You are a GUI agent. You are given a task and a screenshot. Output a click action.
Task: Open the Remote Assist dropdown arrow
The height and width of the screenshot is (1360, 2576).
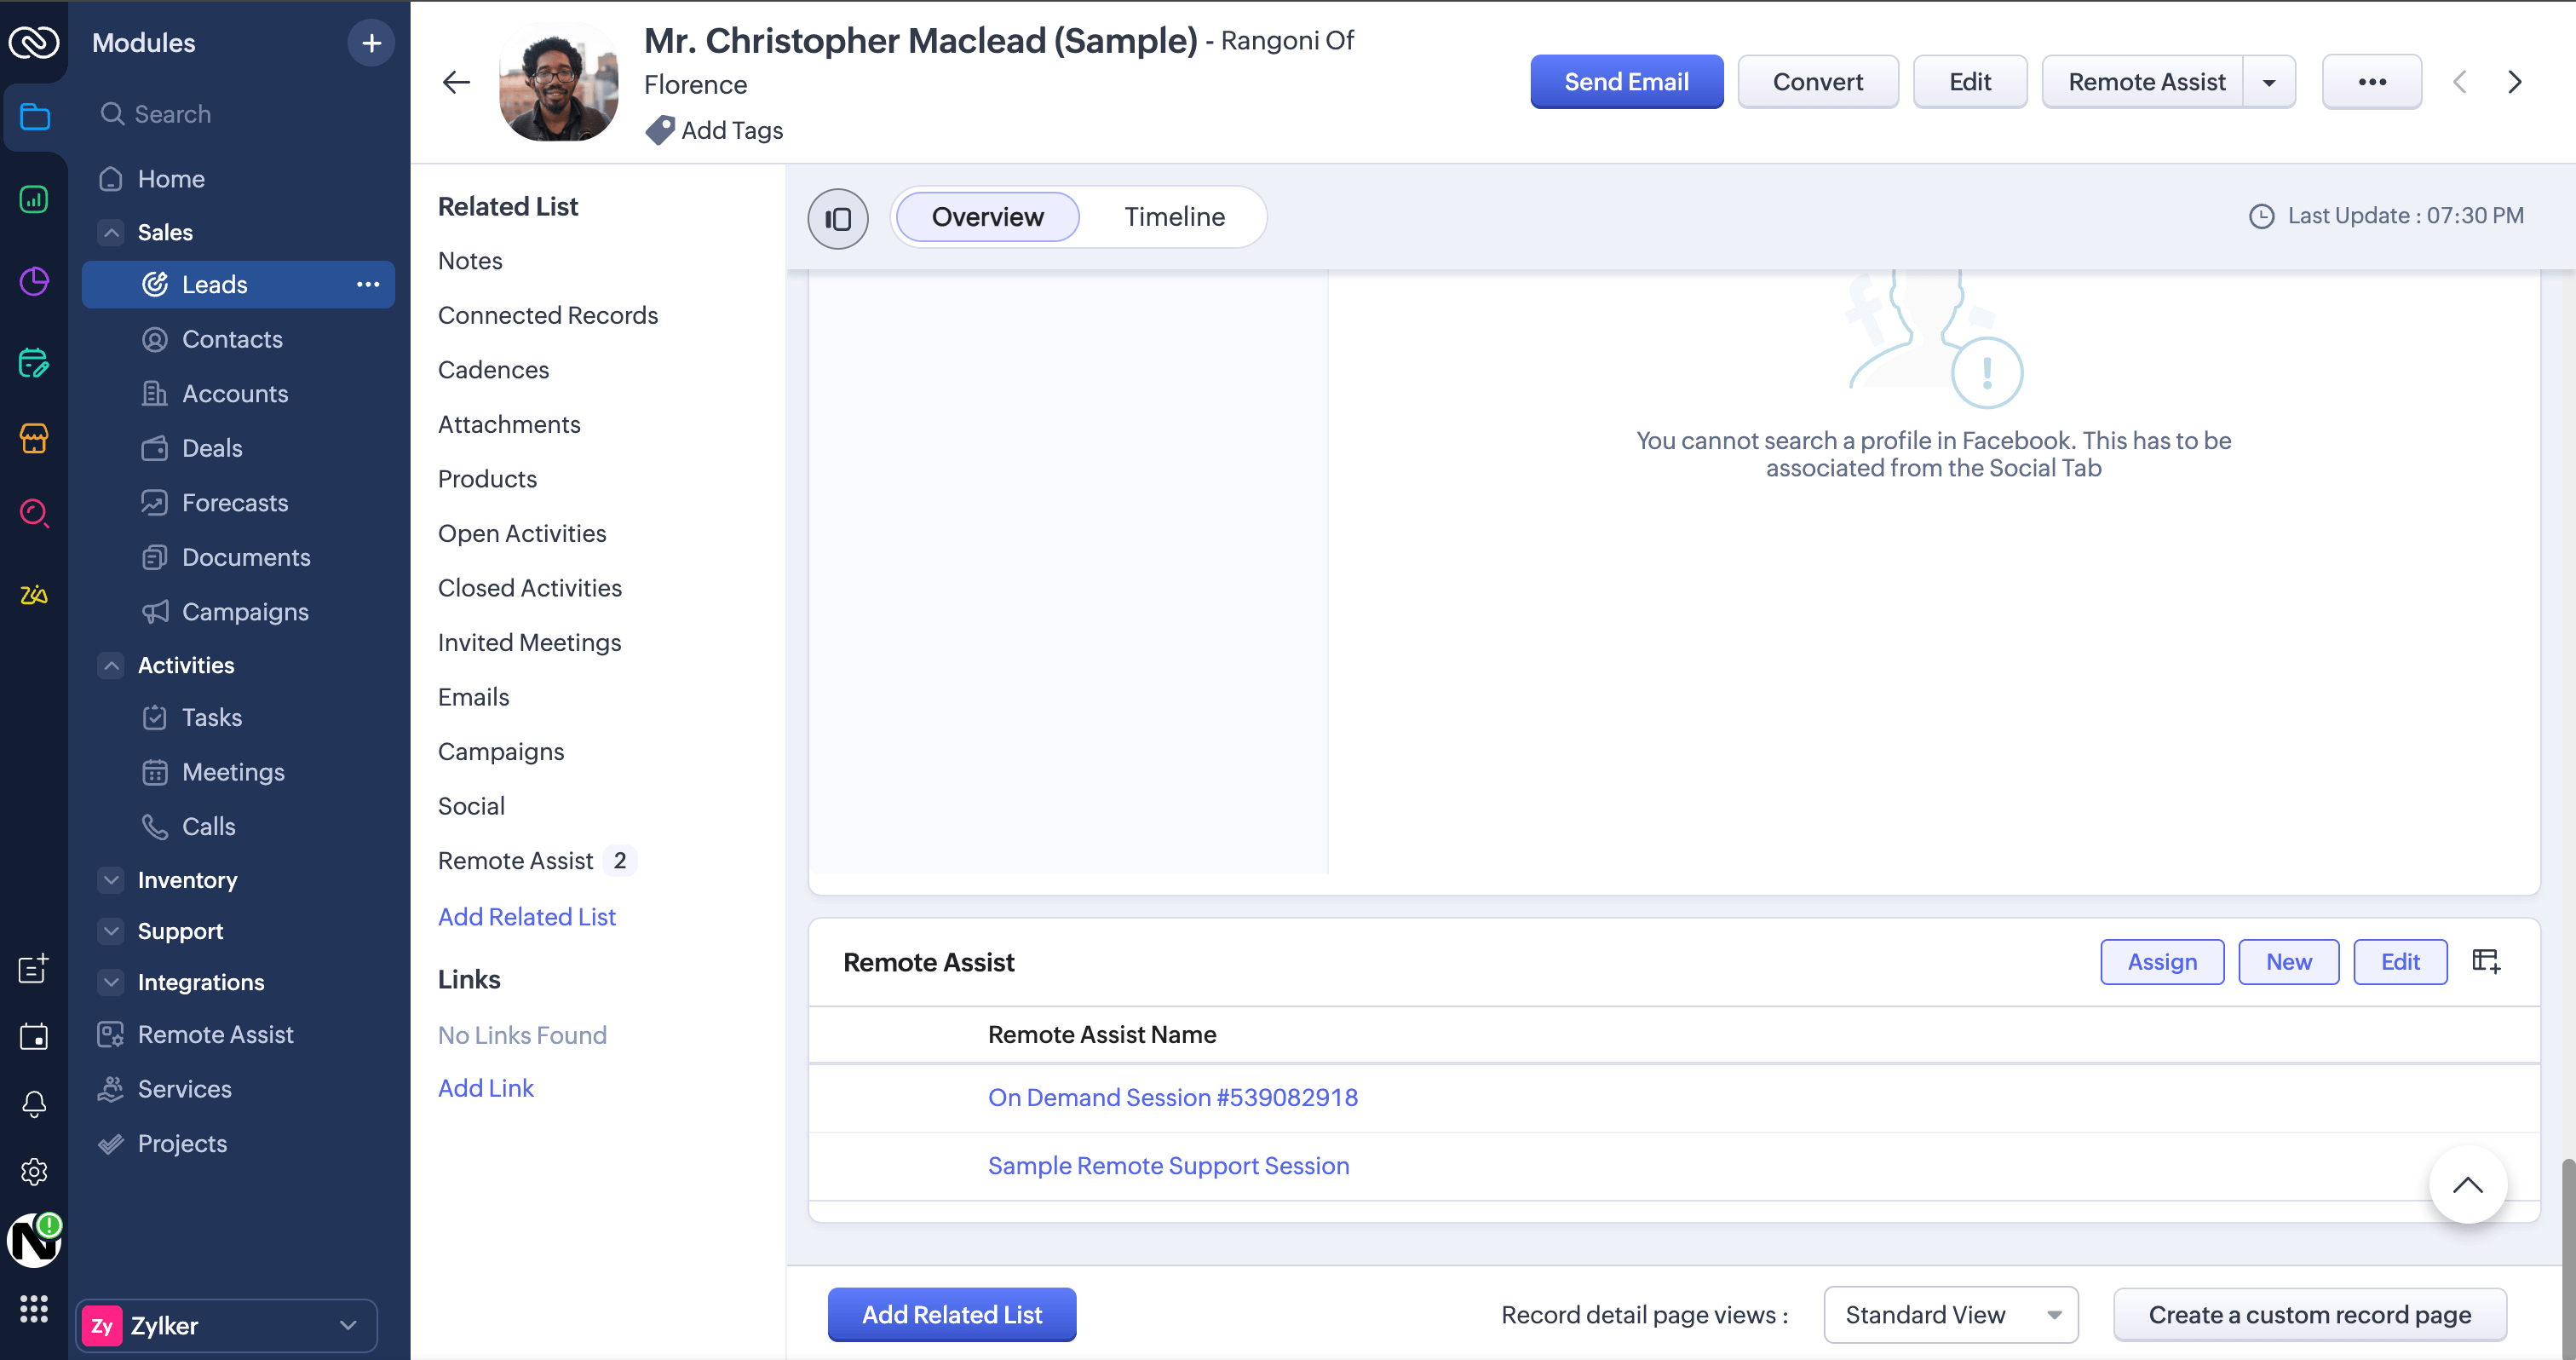(2269, 82)
